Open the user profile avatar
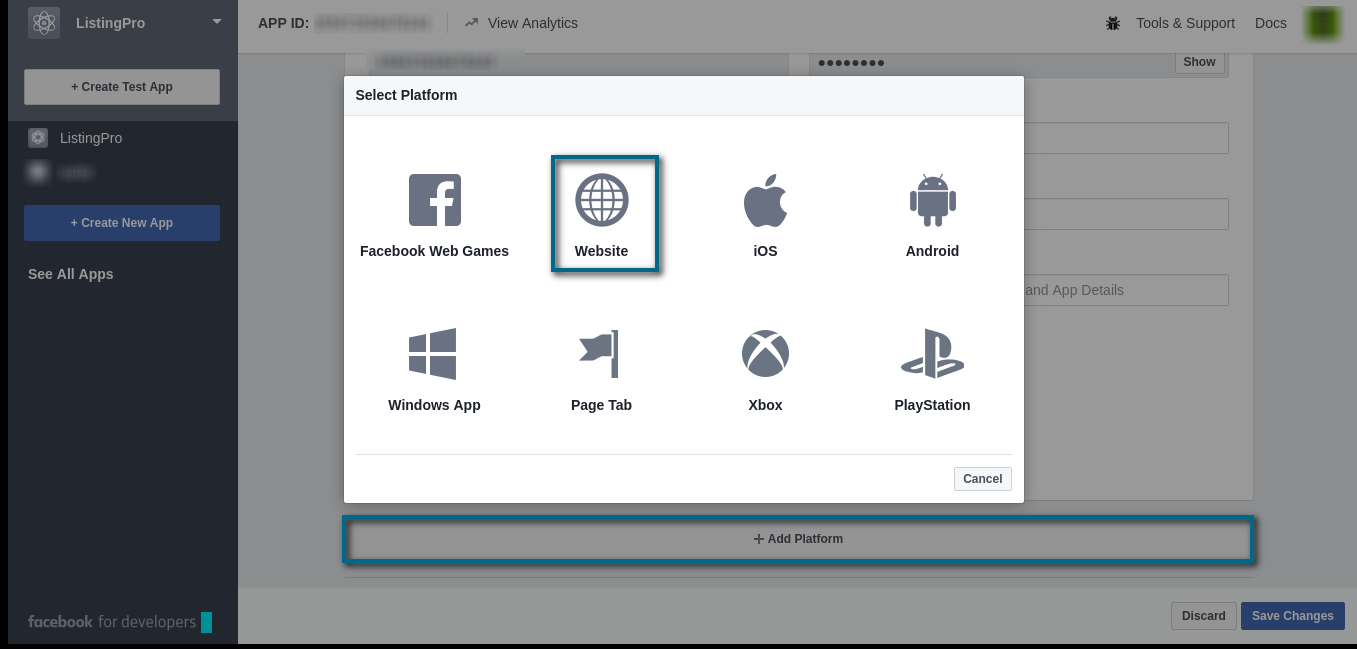 click(1324, 23)
